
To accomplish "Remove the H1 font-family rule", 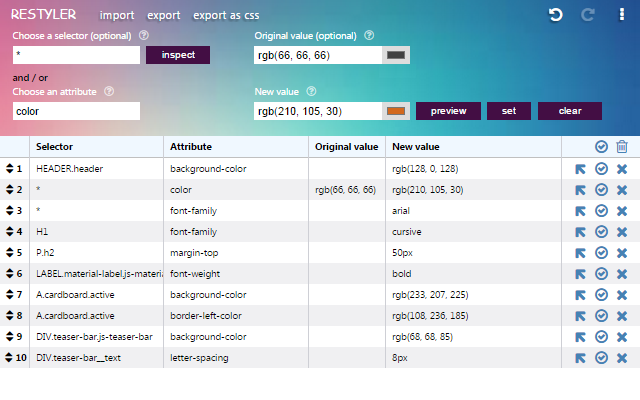I will [622, 232].
